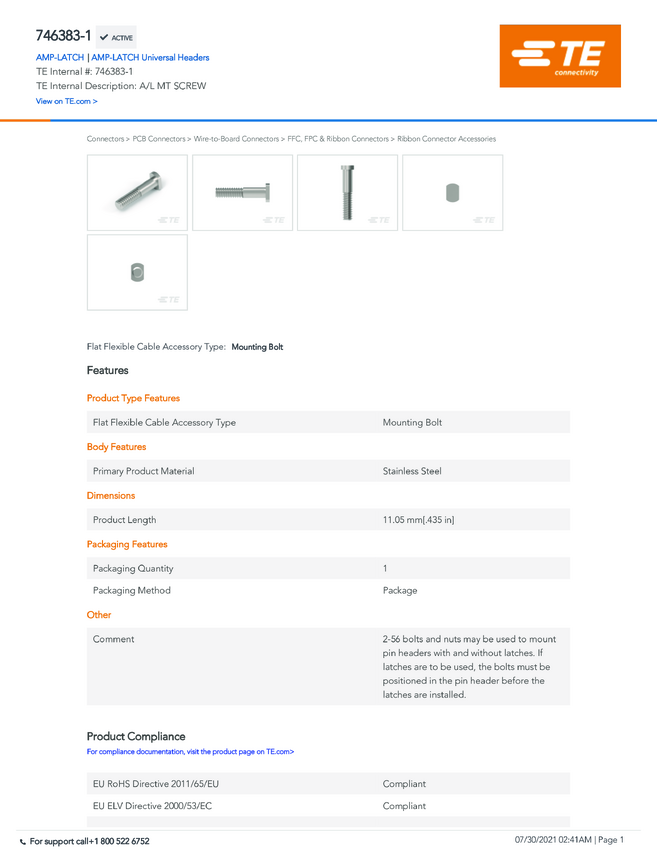Click EU ELV Directive 2000/53/EC cell

[x=152, y=806]
